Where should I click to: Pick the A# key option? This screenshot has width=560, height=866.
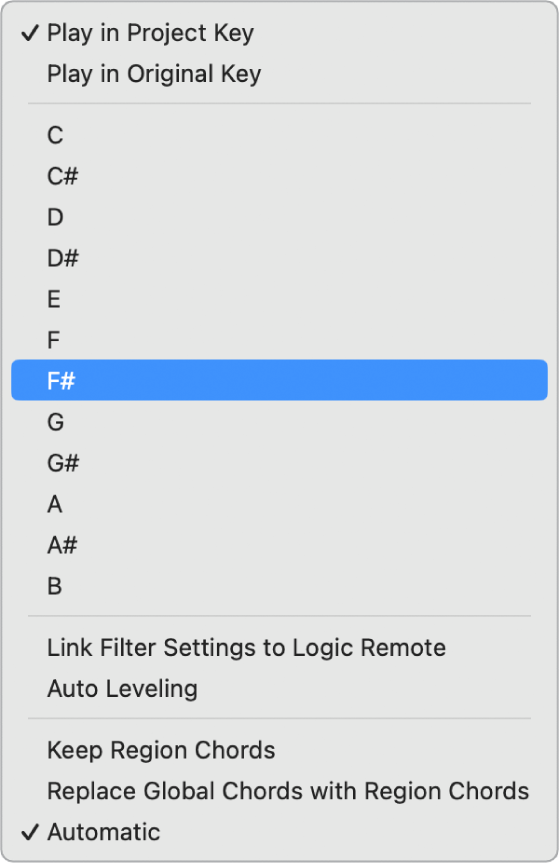point(279,545)
